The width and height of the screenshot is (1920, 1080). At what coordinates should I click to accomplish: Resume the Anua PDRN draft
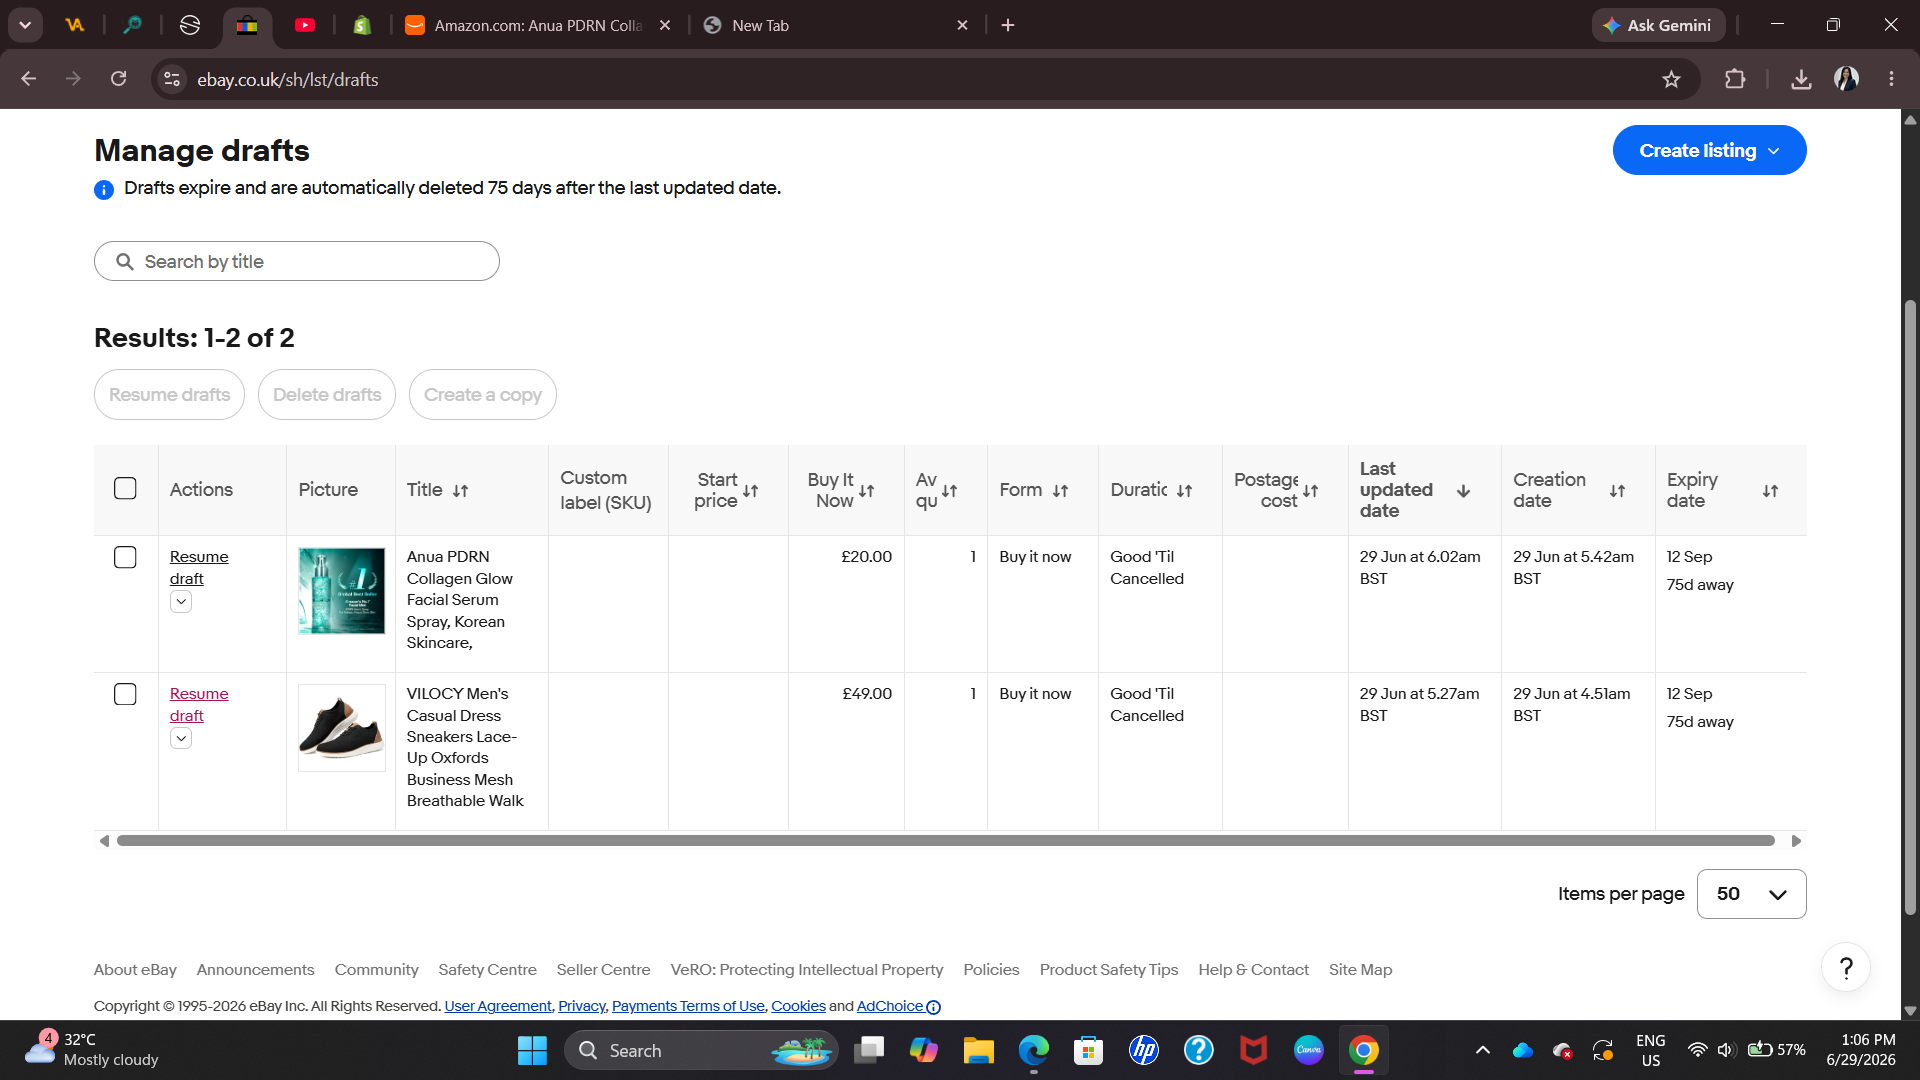pyautogui.click(x=199, y=567)
